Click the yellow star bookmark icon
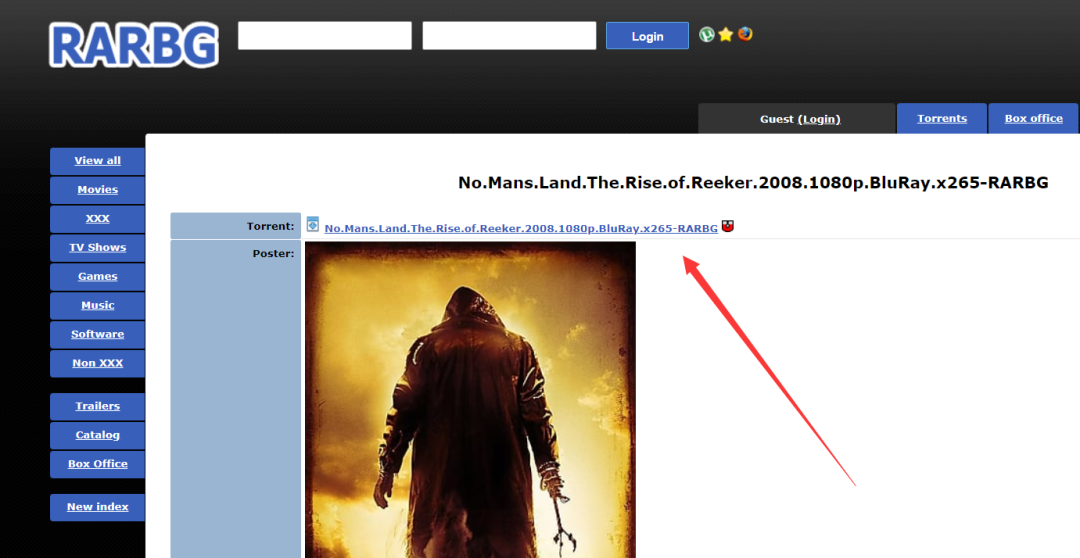Screen dimensions: 1080x558 click(725, 34)
